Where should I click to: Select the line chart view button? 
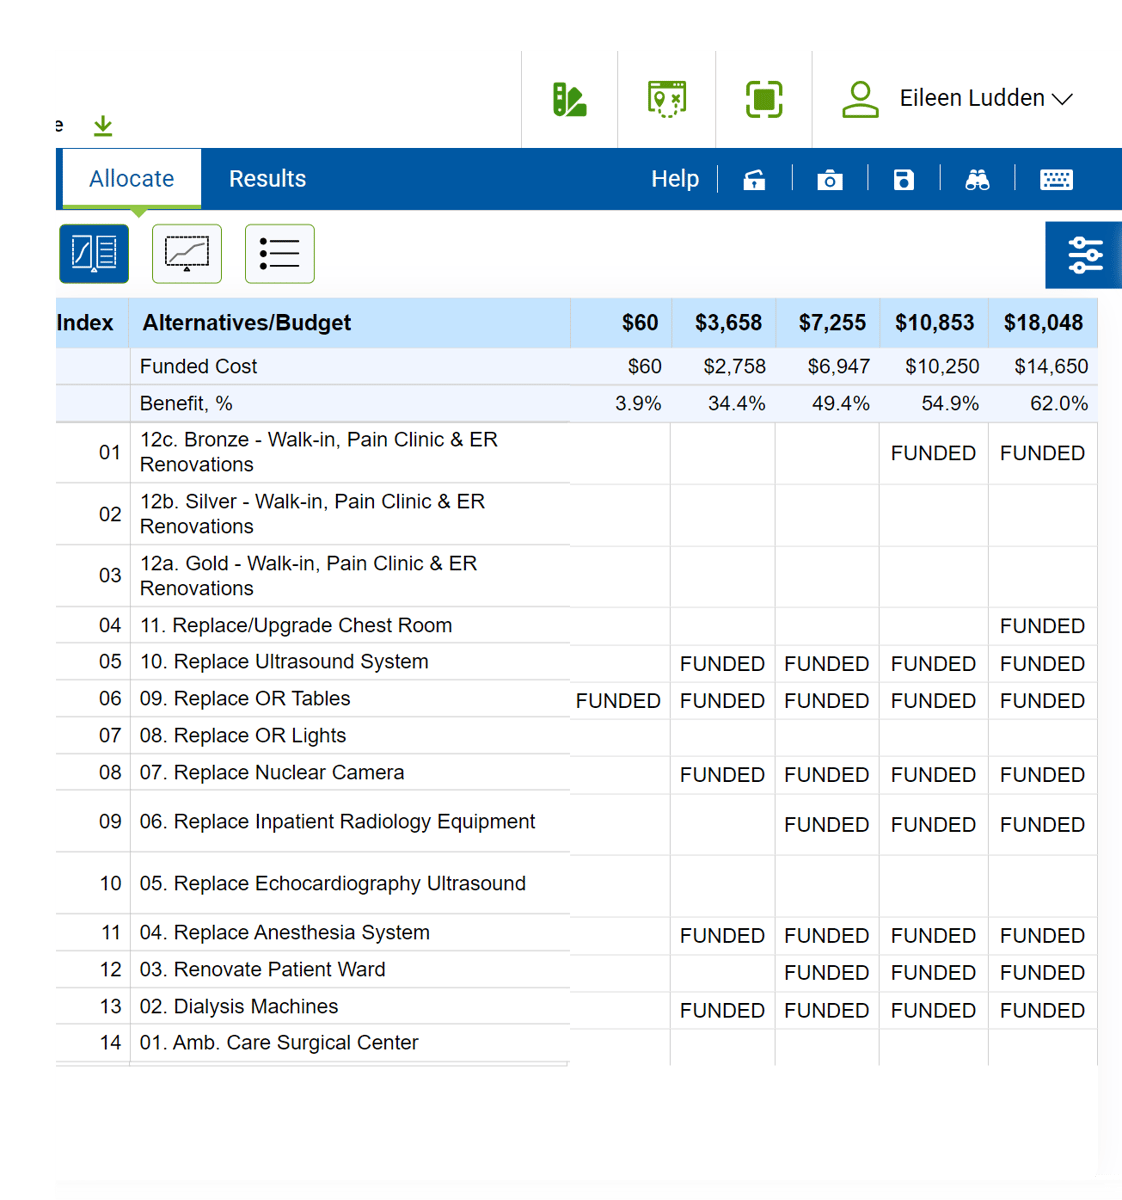tap(187, 253)
